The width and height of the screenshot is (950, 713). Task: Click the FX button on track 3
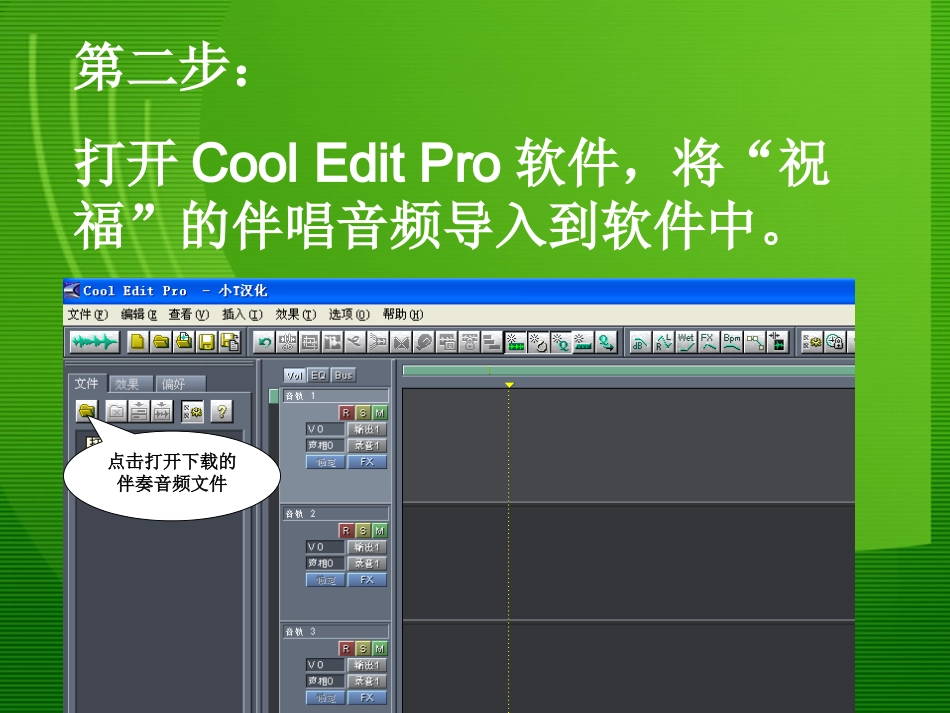(x=367, y=698)
